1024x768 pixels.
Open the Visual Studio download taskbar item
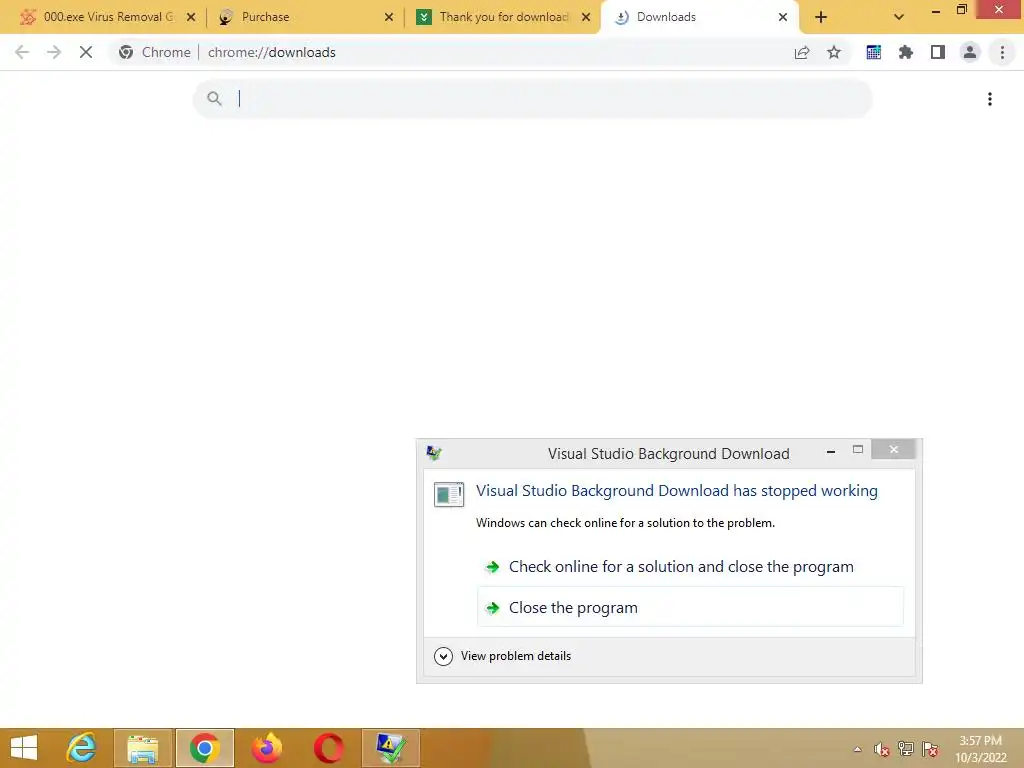tap(391, 748)
